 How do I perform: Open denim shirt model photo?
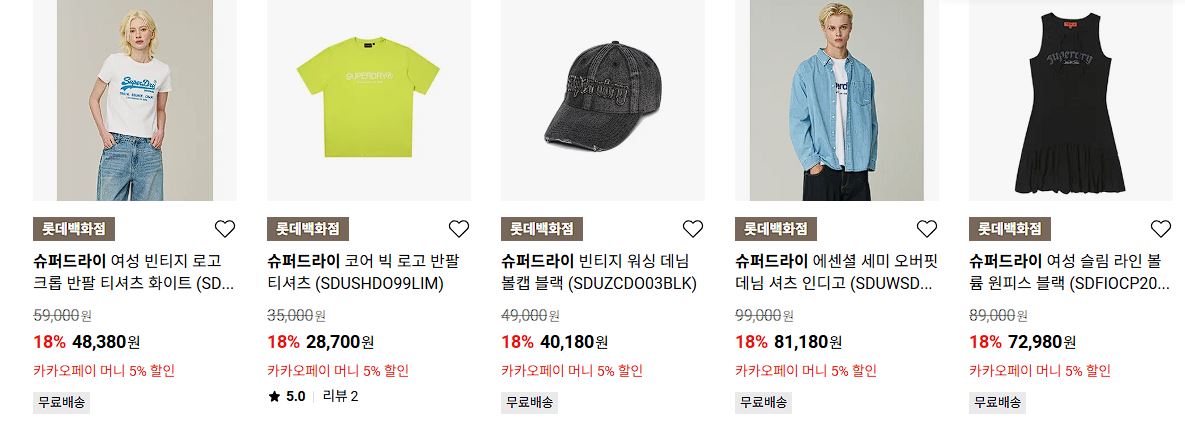click(837, 100)
